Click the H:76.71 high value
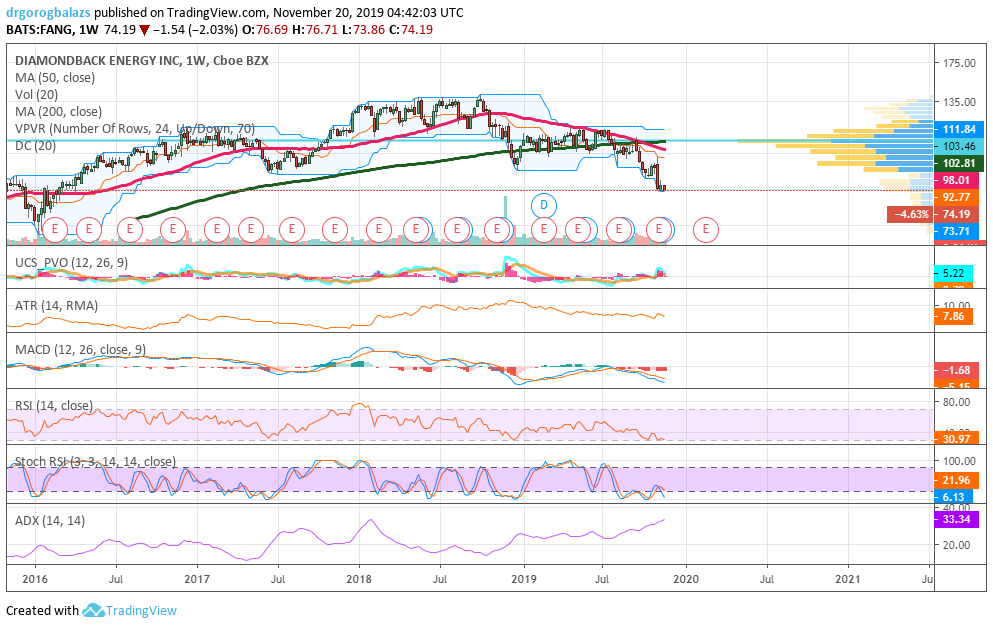 [x=314, y=30]
